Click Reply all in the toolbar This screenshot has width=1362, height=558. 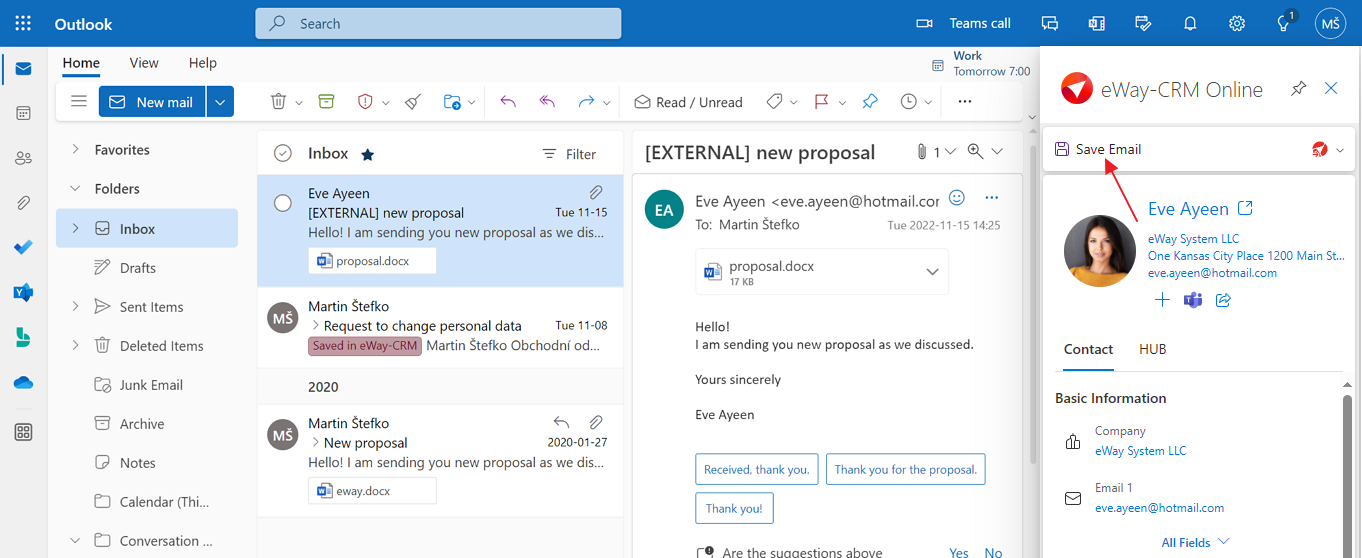tap(547, 101)
